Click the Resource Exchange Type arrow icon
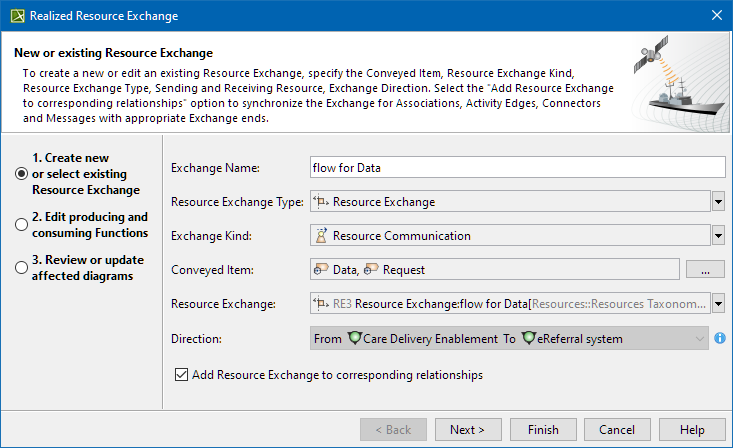Screen dimensions: 733x448 [x=321, y=202]
